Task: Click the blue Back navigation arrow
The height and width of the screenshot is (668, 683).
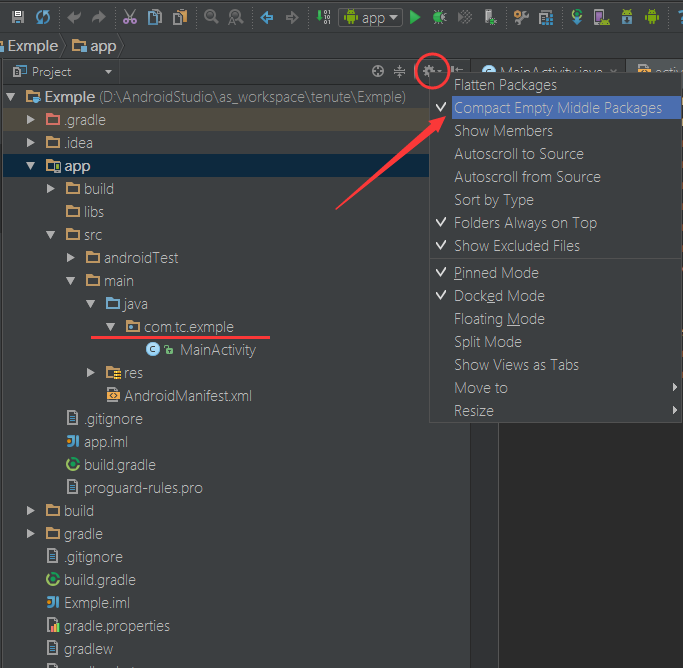Action: pyautogui.click(x=267, y=17)
